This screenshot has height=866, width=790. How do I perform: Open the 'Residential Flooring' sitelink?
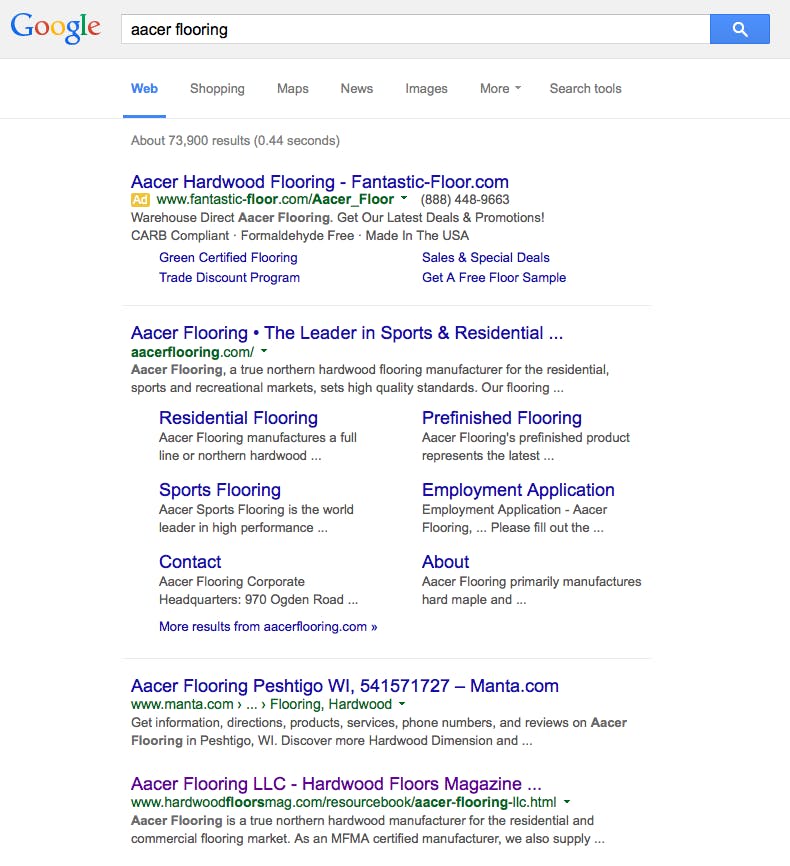[238, 418]
